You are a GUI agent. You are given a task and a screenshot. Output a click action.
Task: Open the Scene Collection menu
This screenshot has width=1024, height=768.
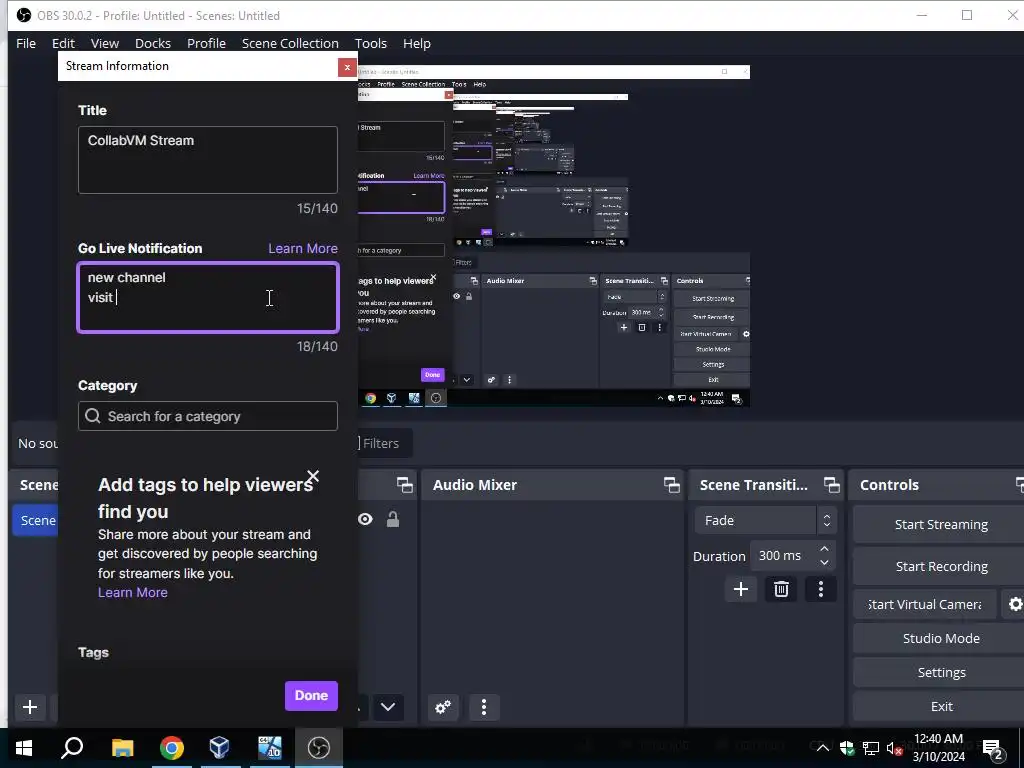coord(290,43)
